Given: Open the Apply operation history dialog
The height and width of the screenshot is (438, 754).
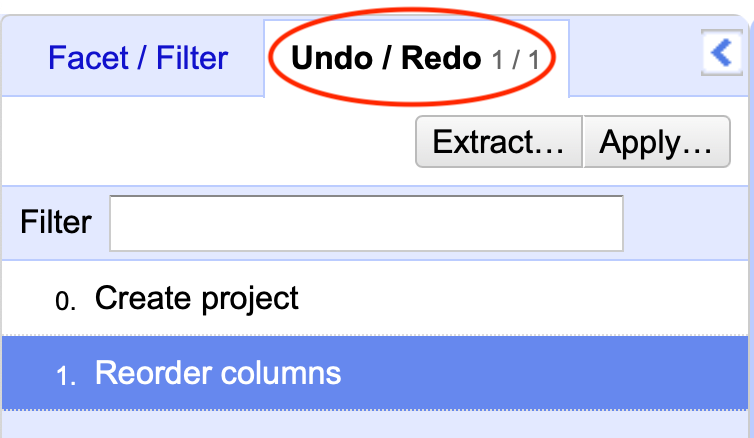Looking at the screenshot, I should pyautogui.click(x=656, y=143).
